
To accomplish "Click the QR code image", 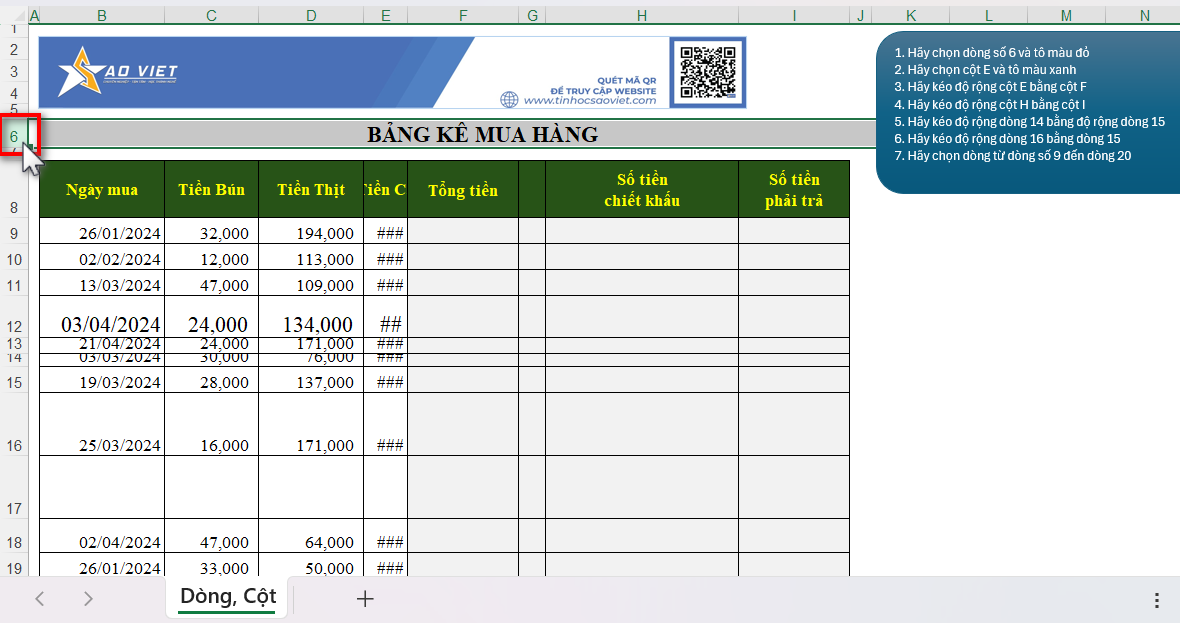I will (x=708, y=72).
